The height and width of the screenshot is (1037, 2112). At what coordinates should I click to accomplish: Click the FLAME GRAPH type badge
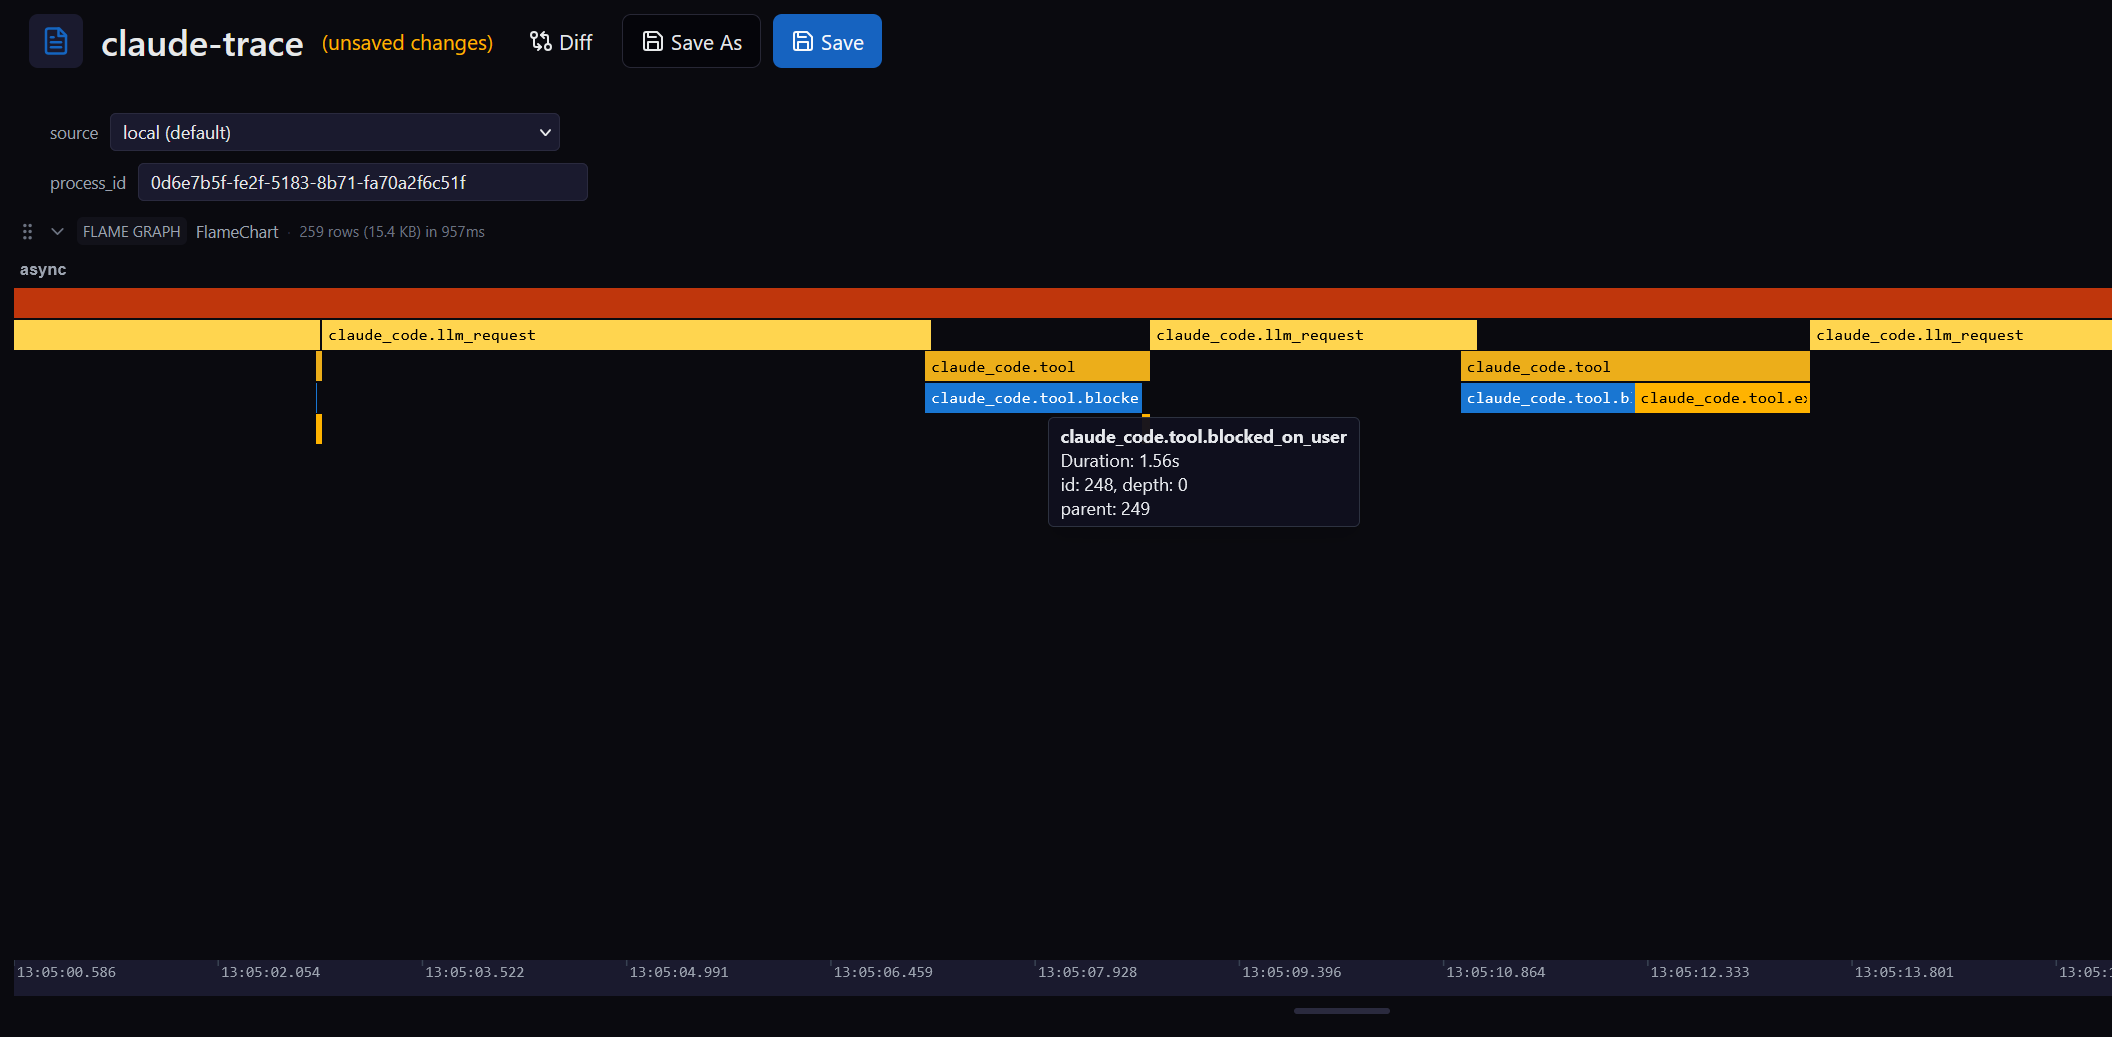[x=132, y=231]
